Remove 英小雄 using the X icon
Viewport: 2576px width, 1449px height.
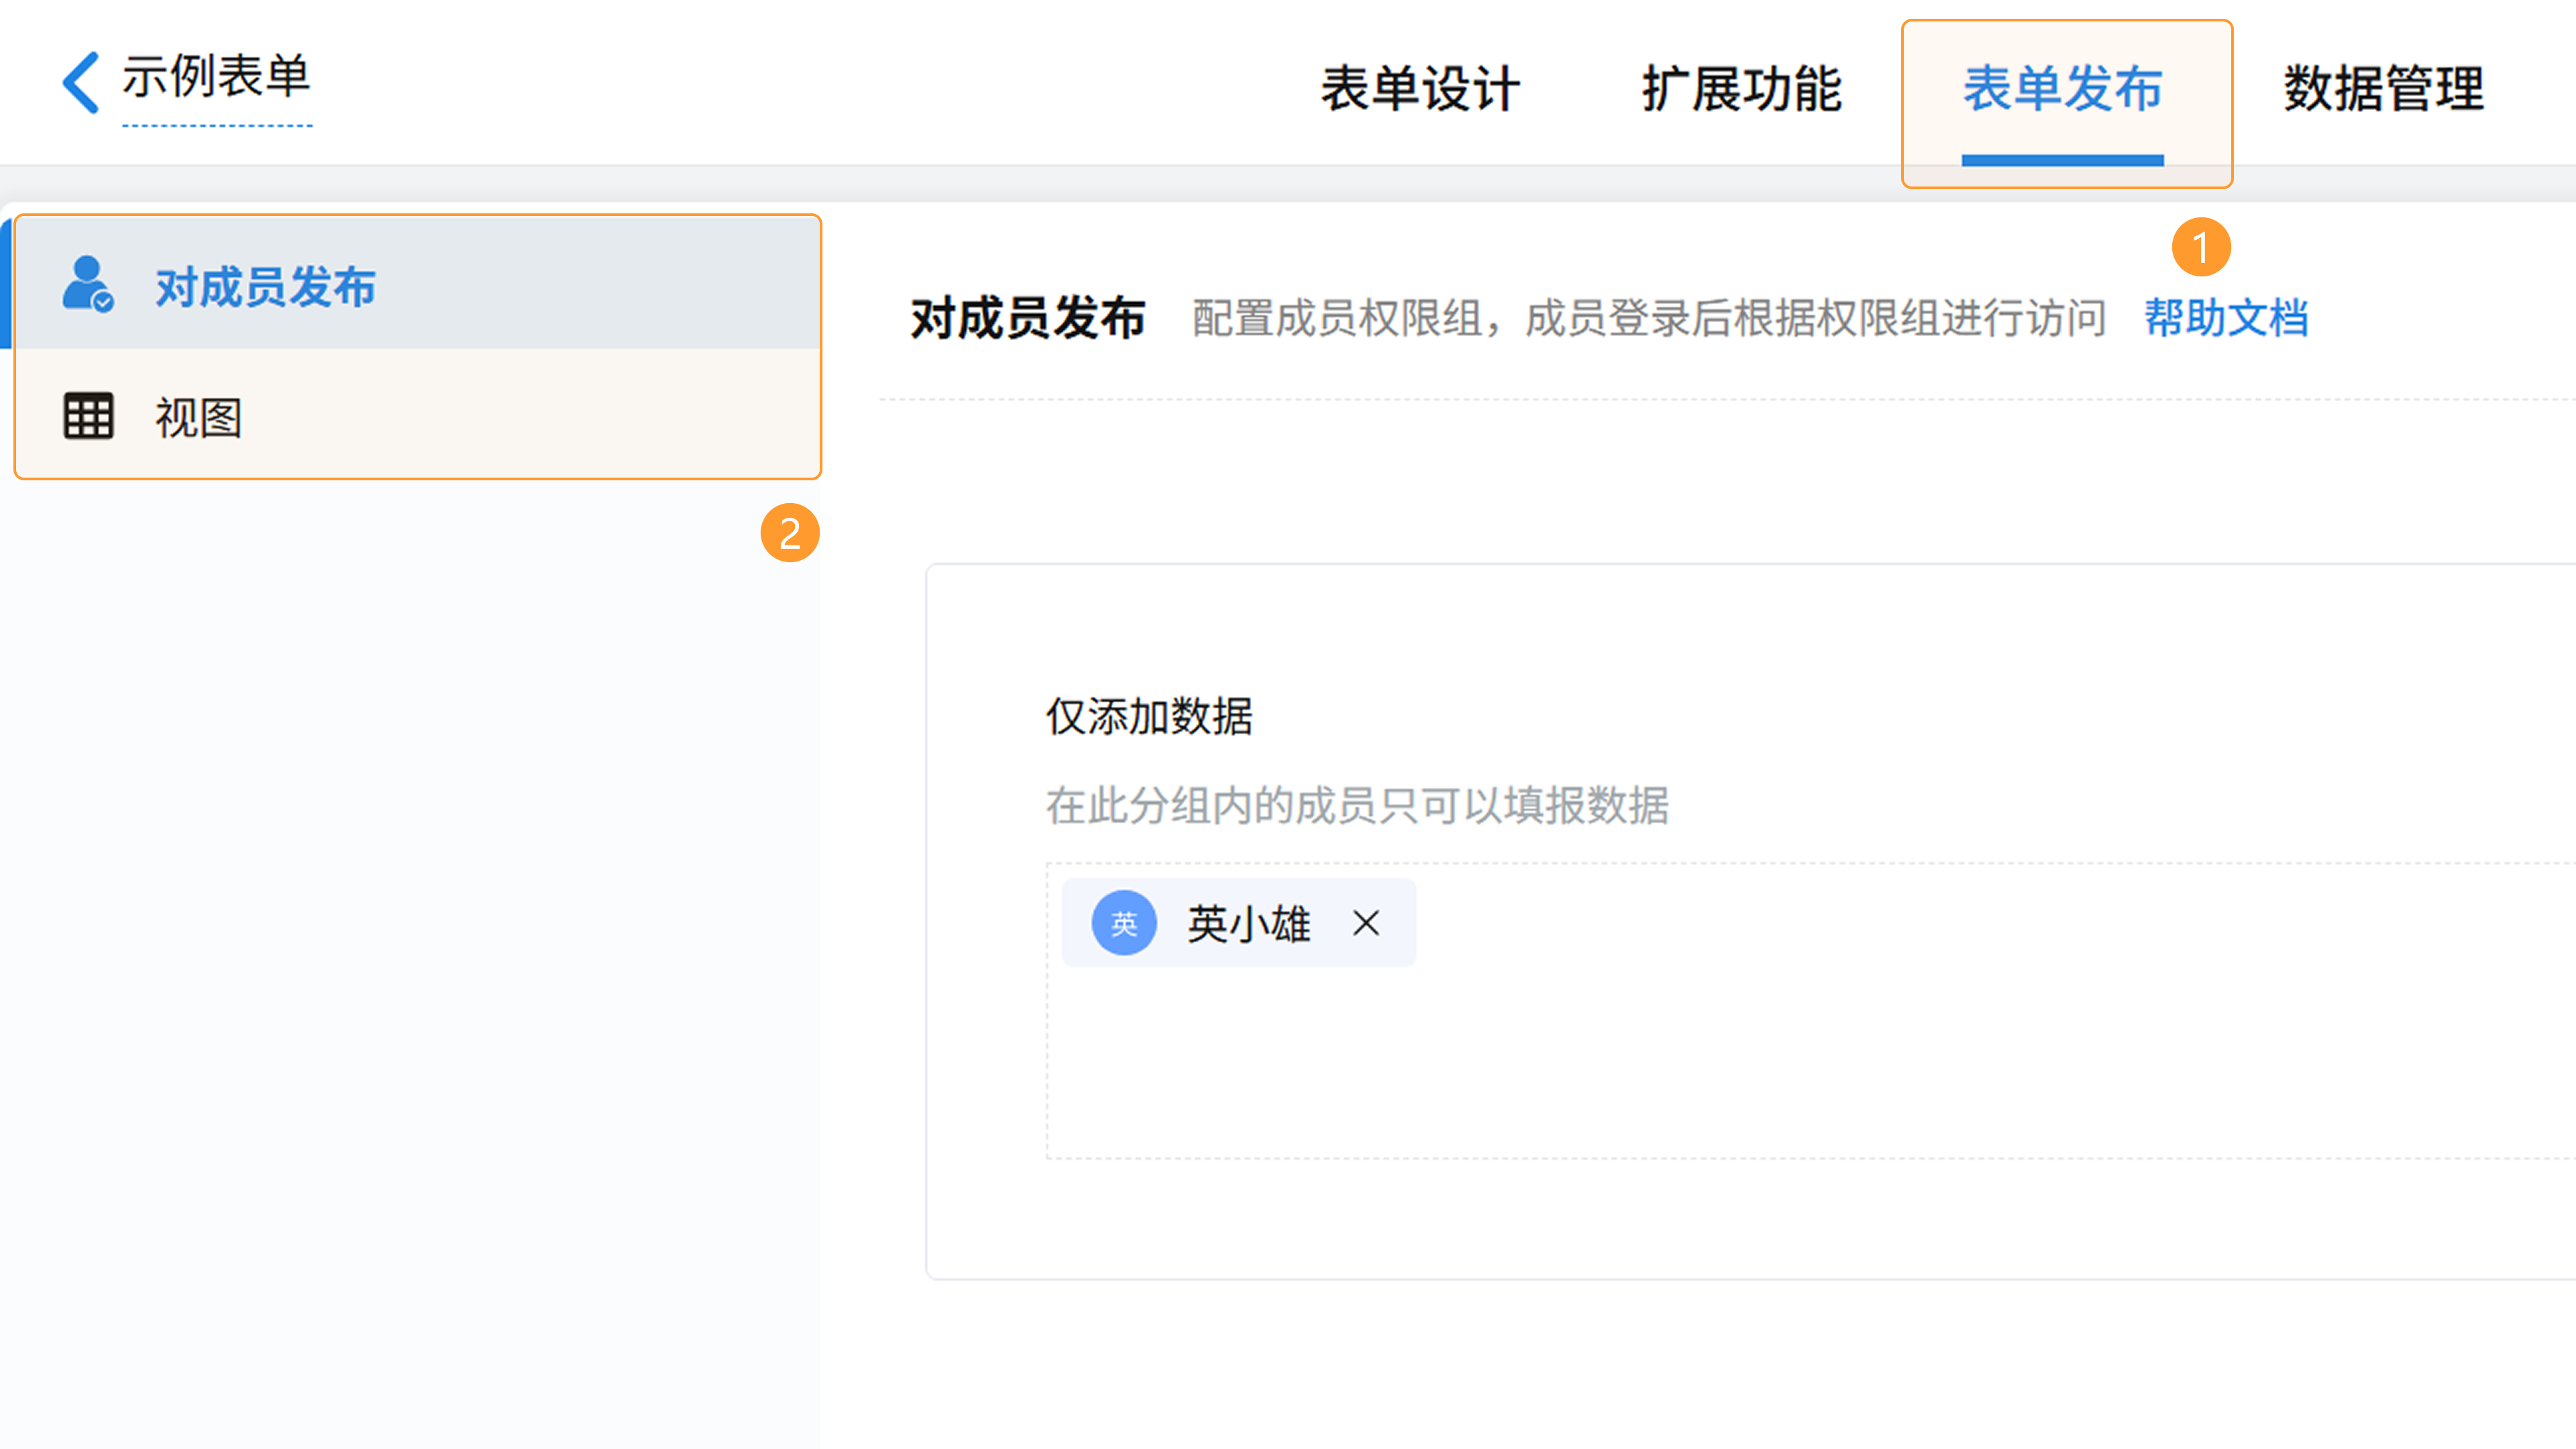(1366, 923)
